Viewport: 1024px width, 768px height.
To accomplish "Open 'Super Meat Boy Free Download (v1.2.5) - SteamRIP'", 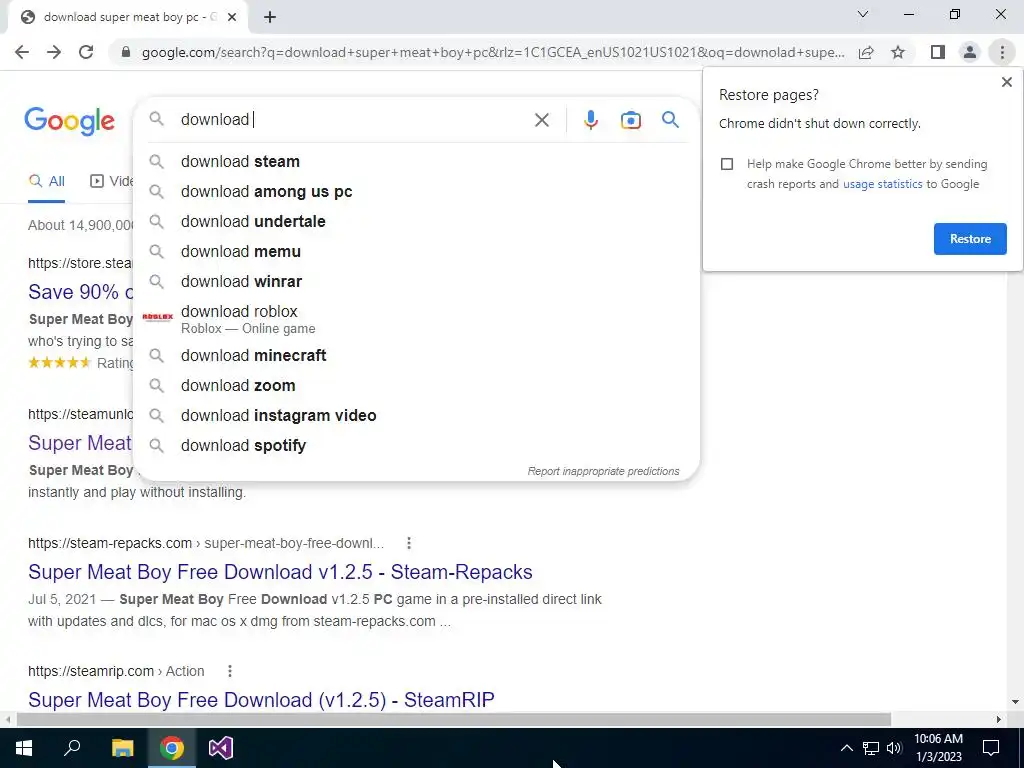I will tap(261, 700).
